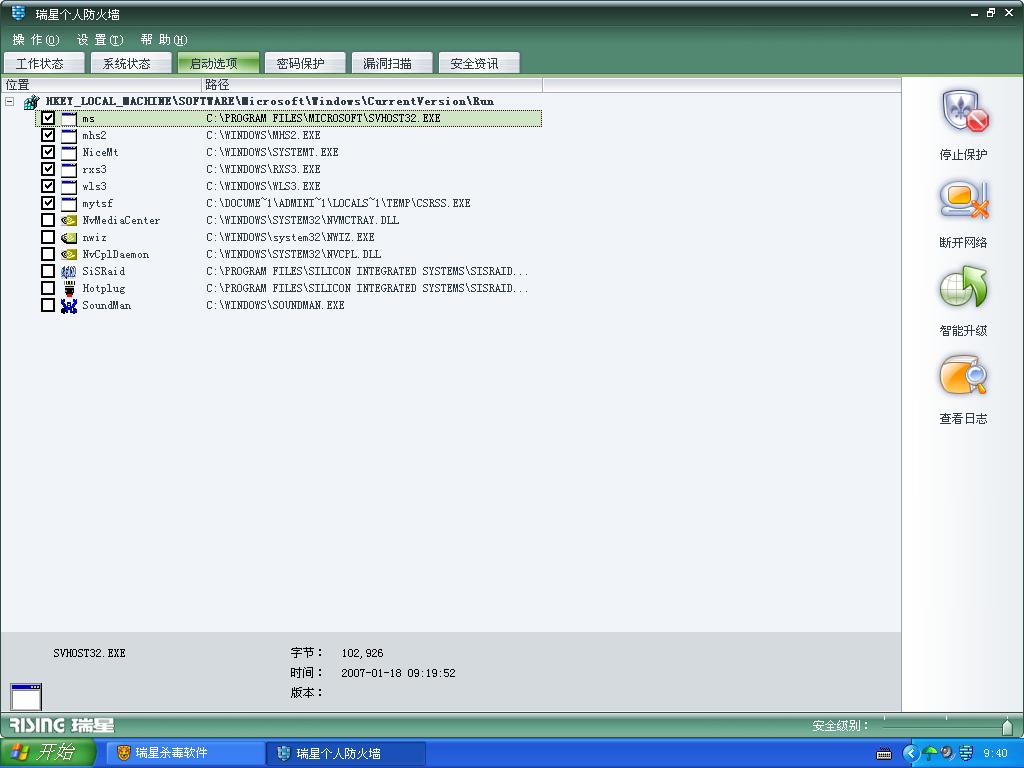The image size is (1024, 768).
Task: Click the window icon next to mhs2
Action: pos(69,136)
